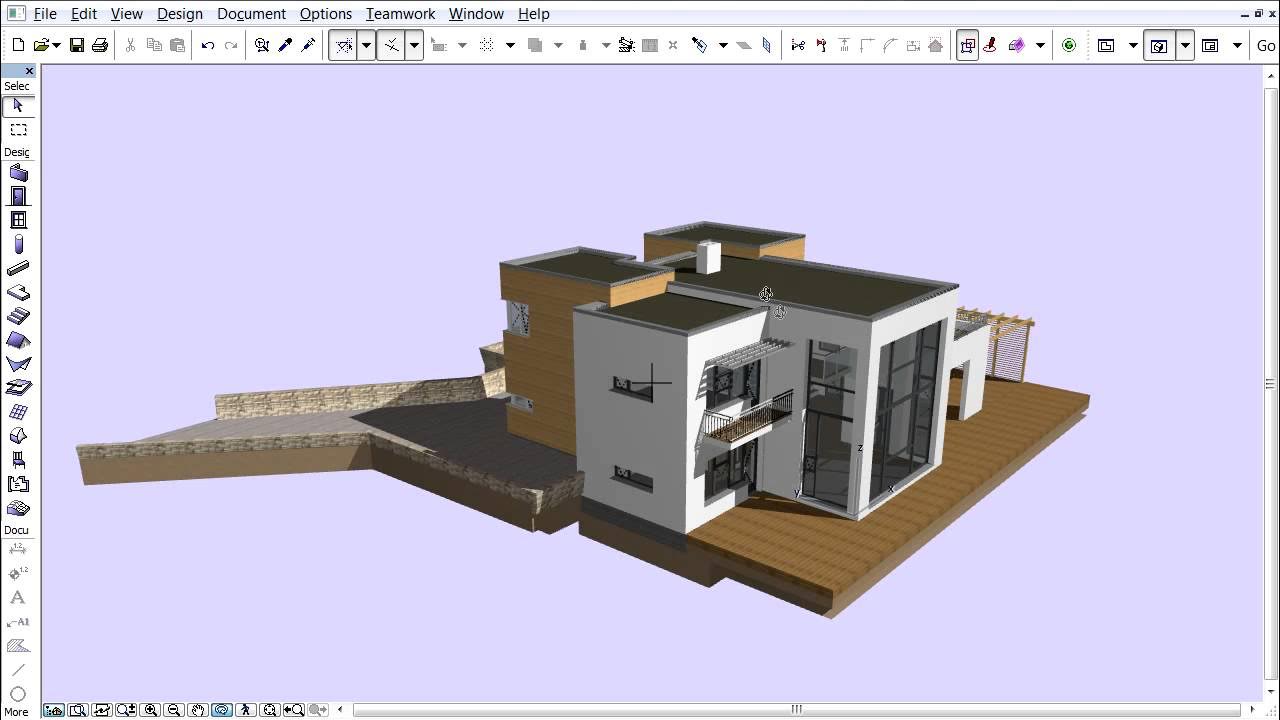
Task: Zoom in with plus magnifier
Action: pyautogui.click(x=151, y=710)
